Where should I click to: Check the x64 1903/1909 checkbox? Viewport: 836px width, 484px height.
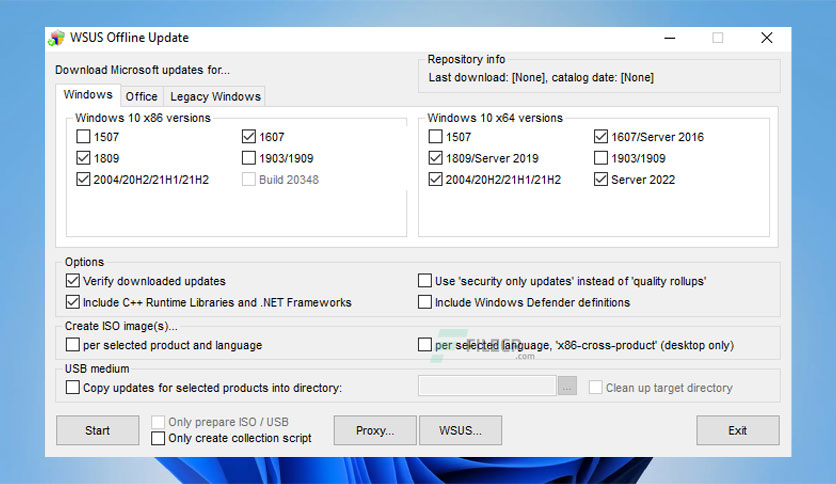[x=601, y=158]
